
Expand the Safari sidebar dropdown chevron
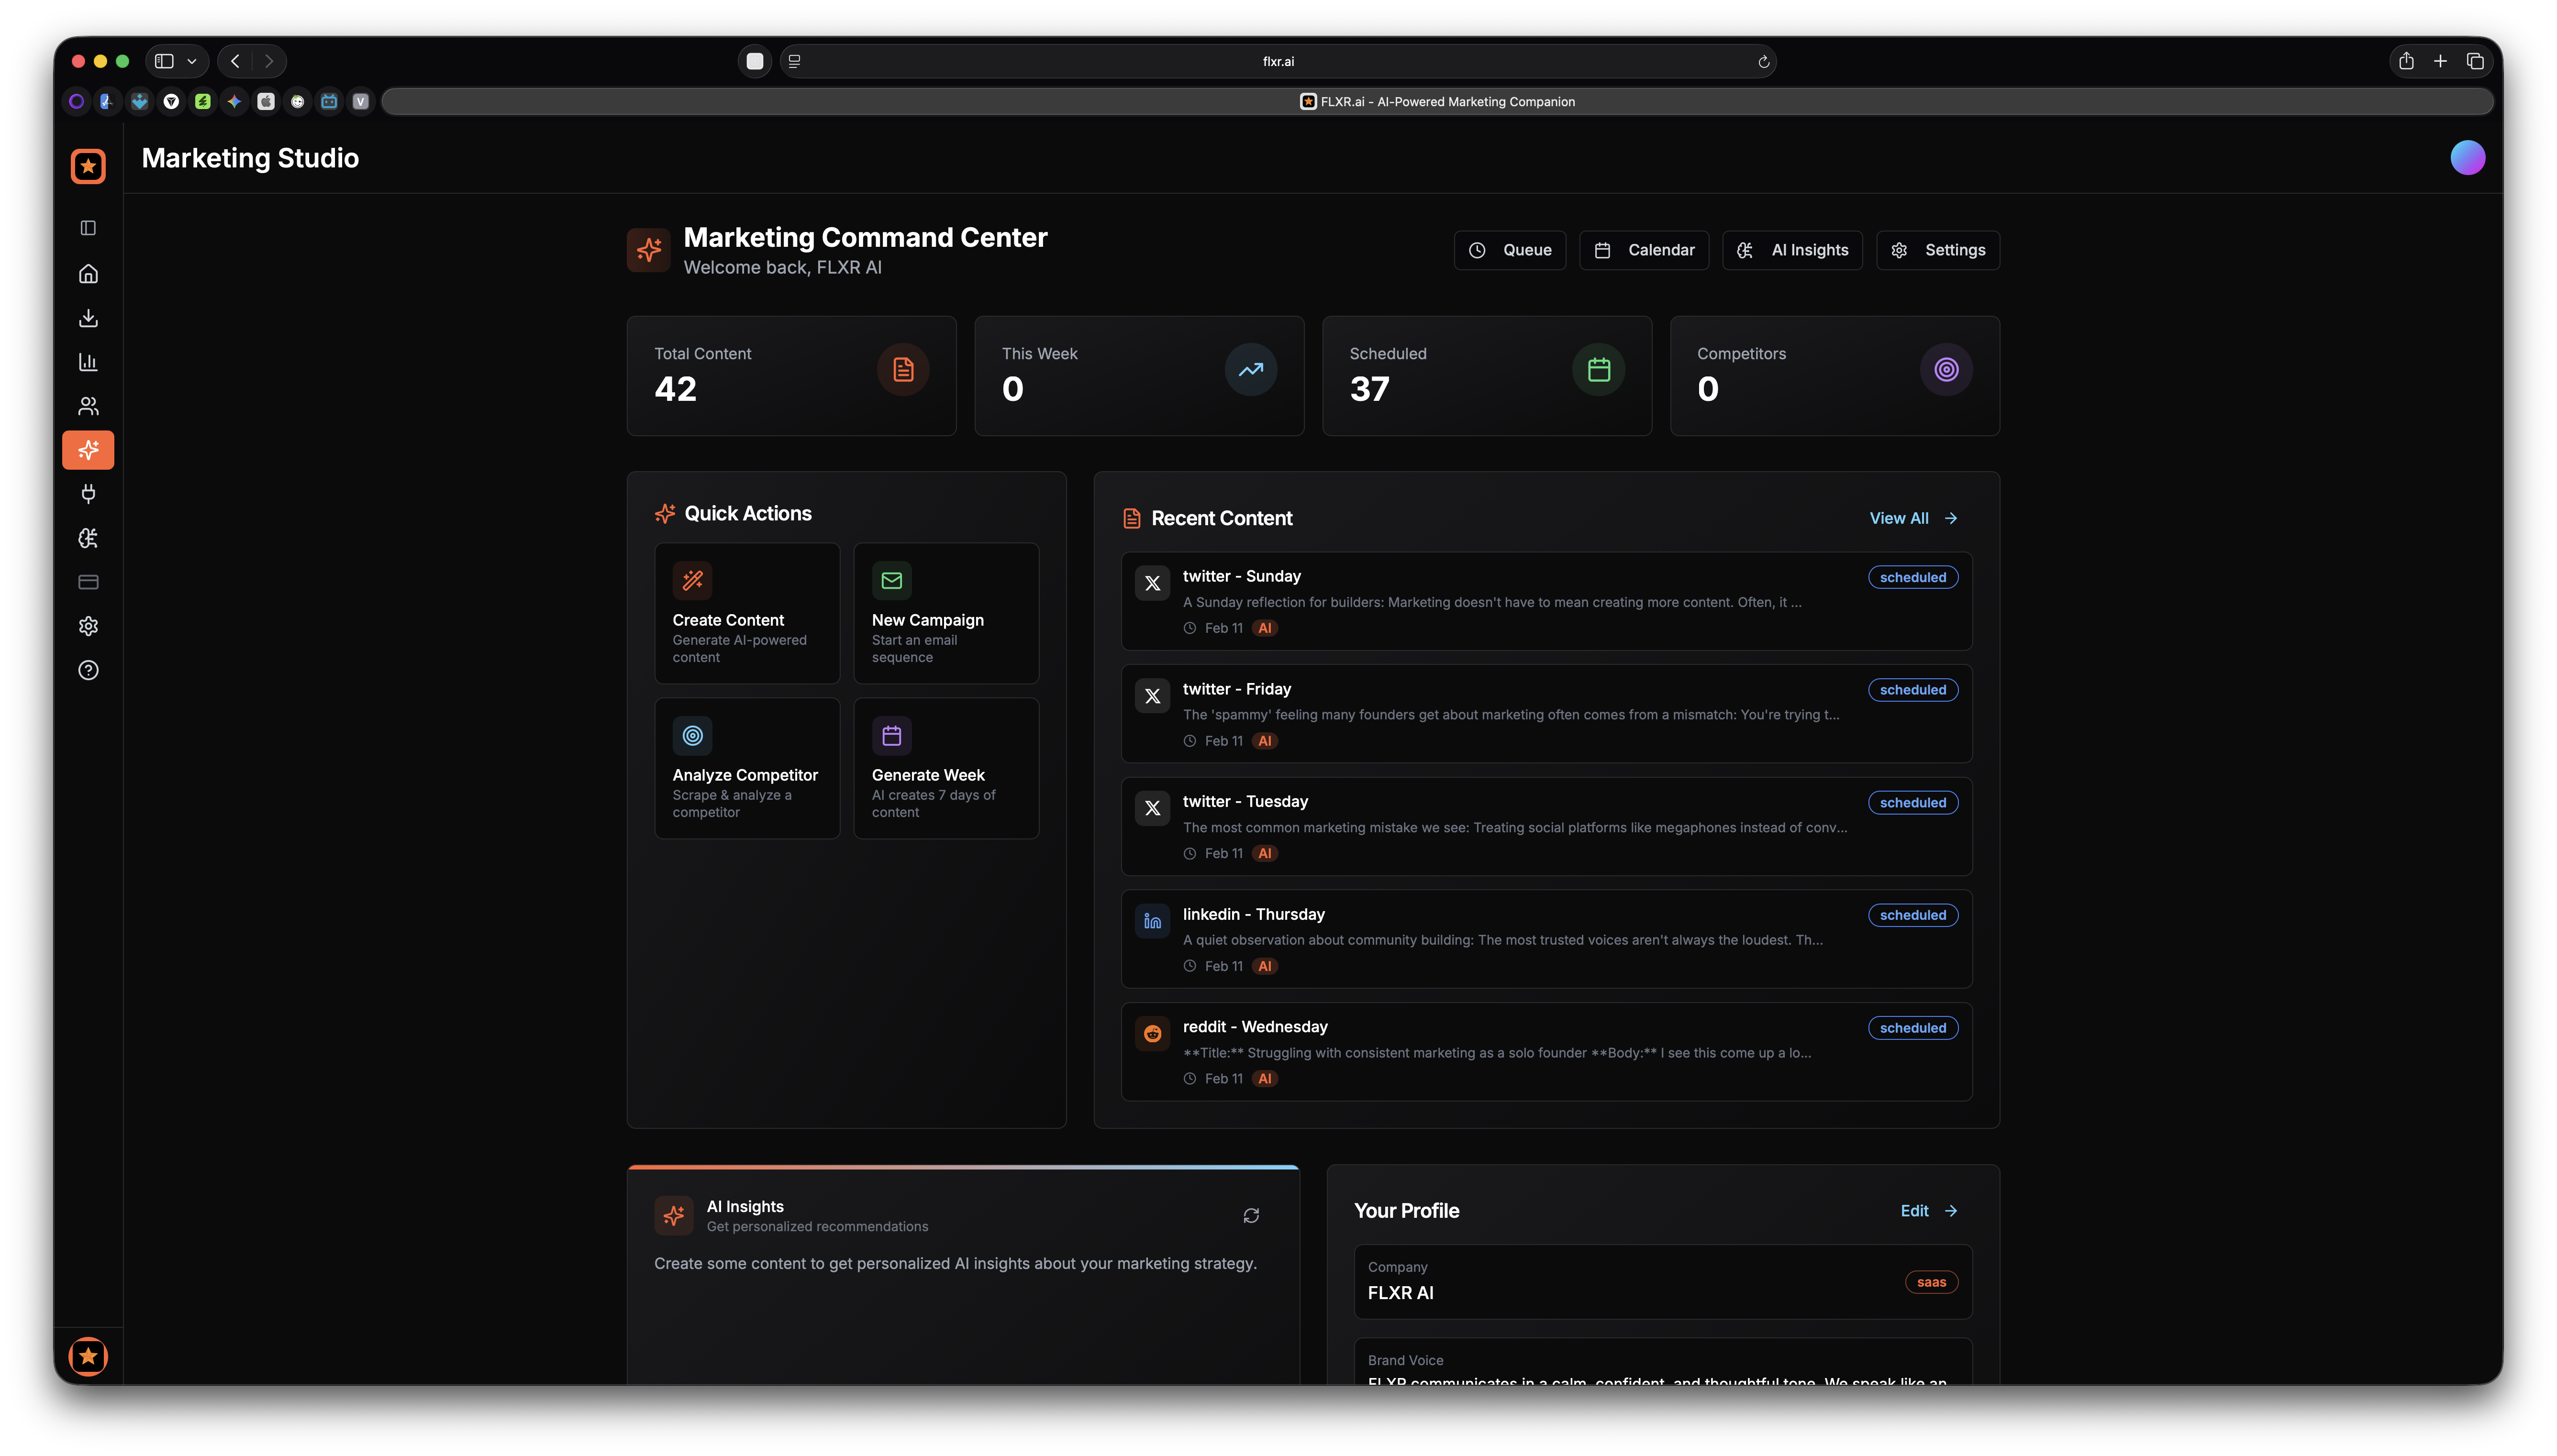click(192, 61)
